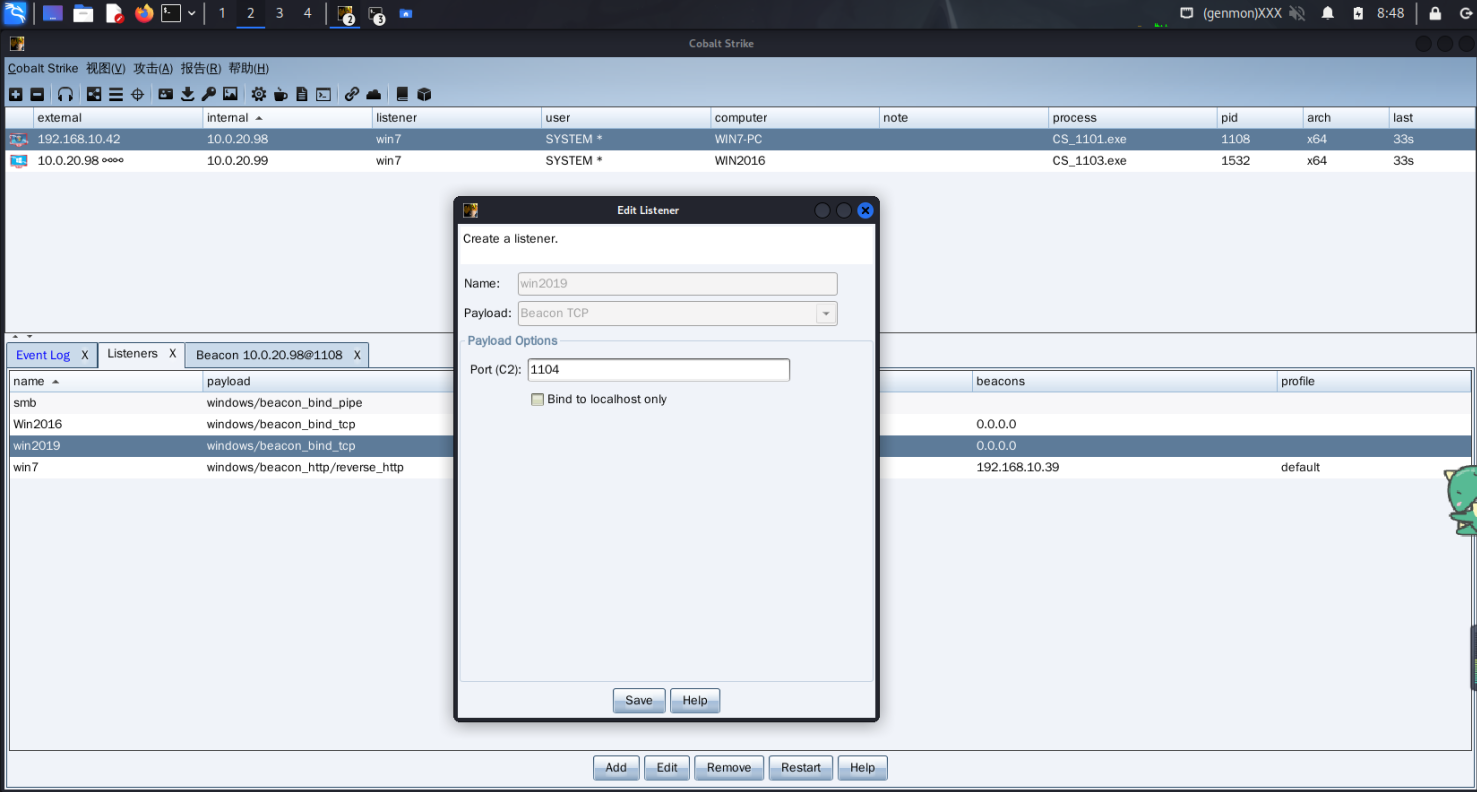The image size is (1477, 792).
Task: Switch to workspace 4 in panel
Action: (307, 13)
